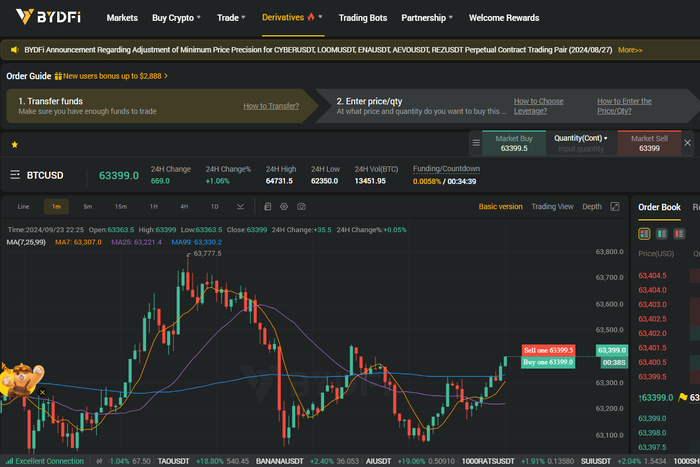Click Market Buy 63399.5 button
This screenshot has height=467, width=700.
click(x=514, y=143)
